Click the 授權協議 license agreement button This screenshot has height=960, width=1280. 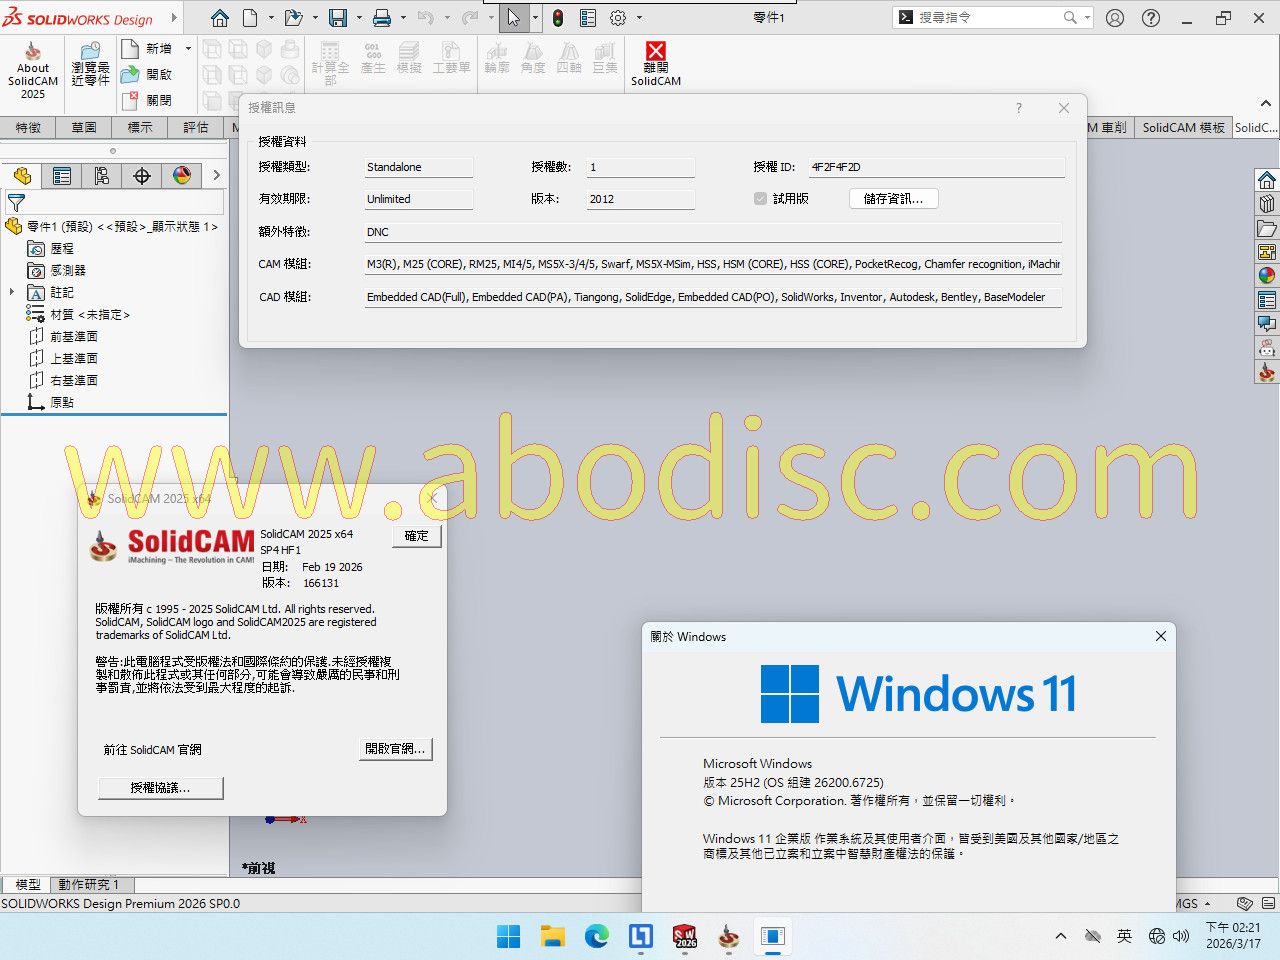click(160, 788)
